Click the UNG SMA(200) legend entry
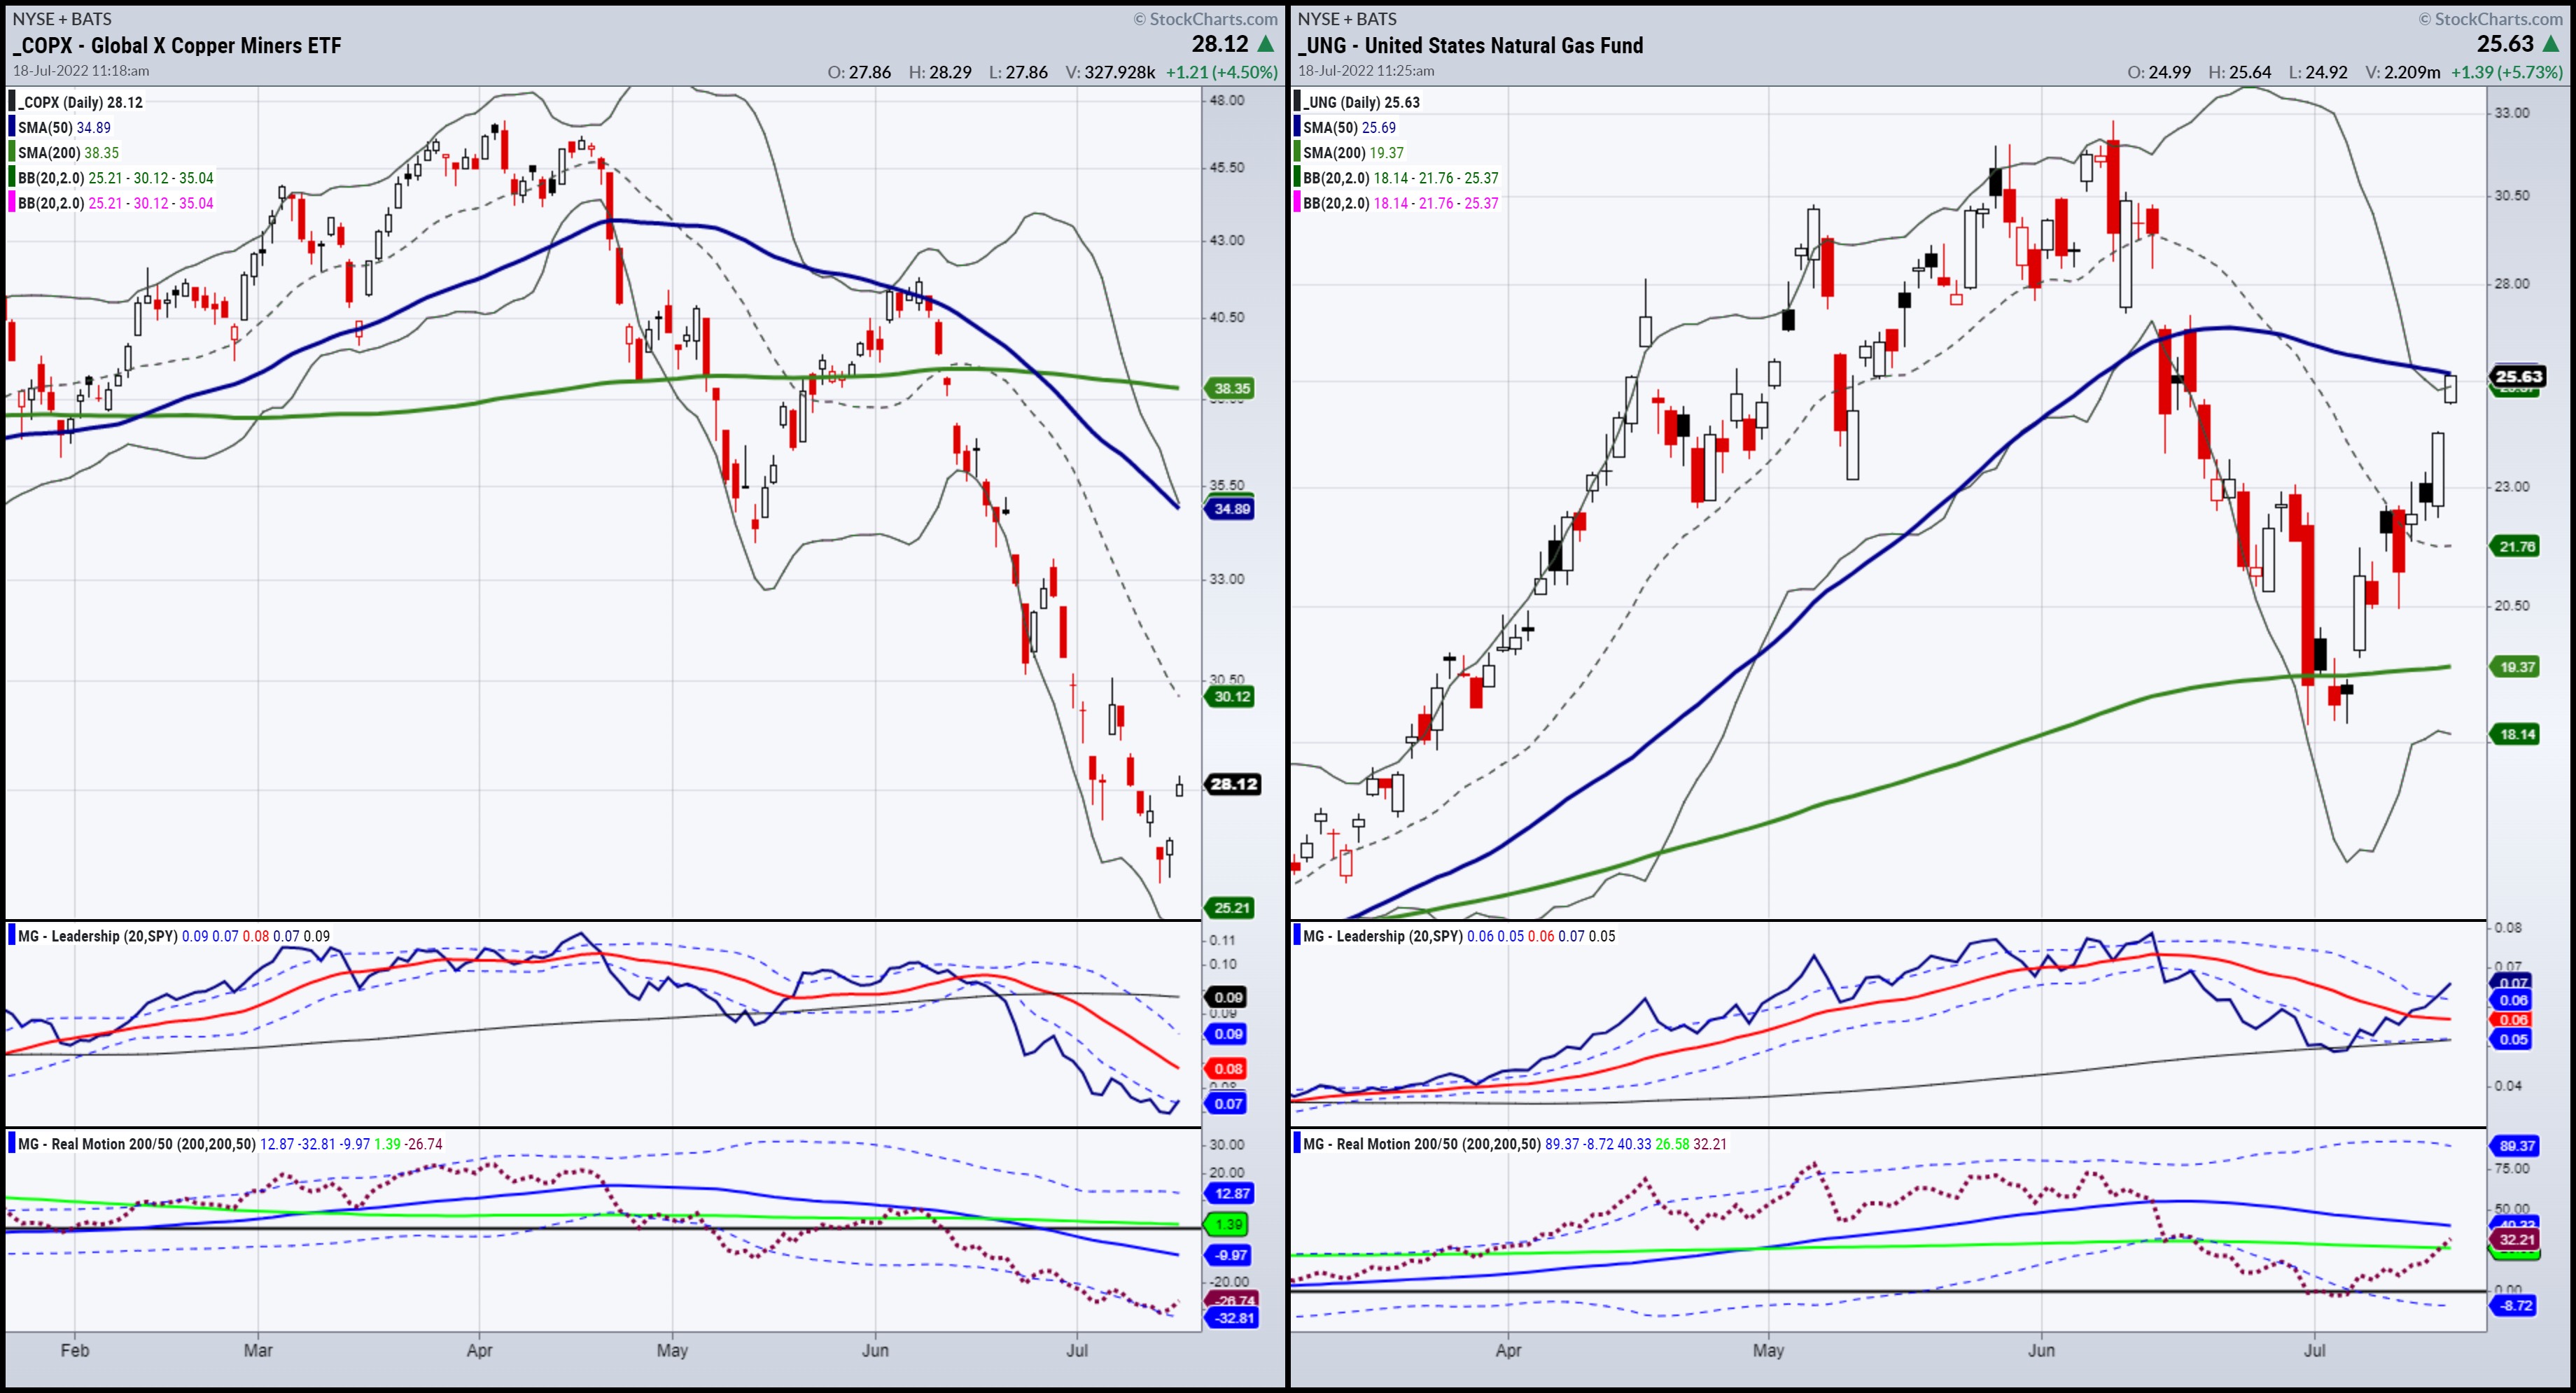 pyautogui.click(x=1352, y=153)
